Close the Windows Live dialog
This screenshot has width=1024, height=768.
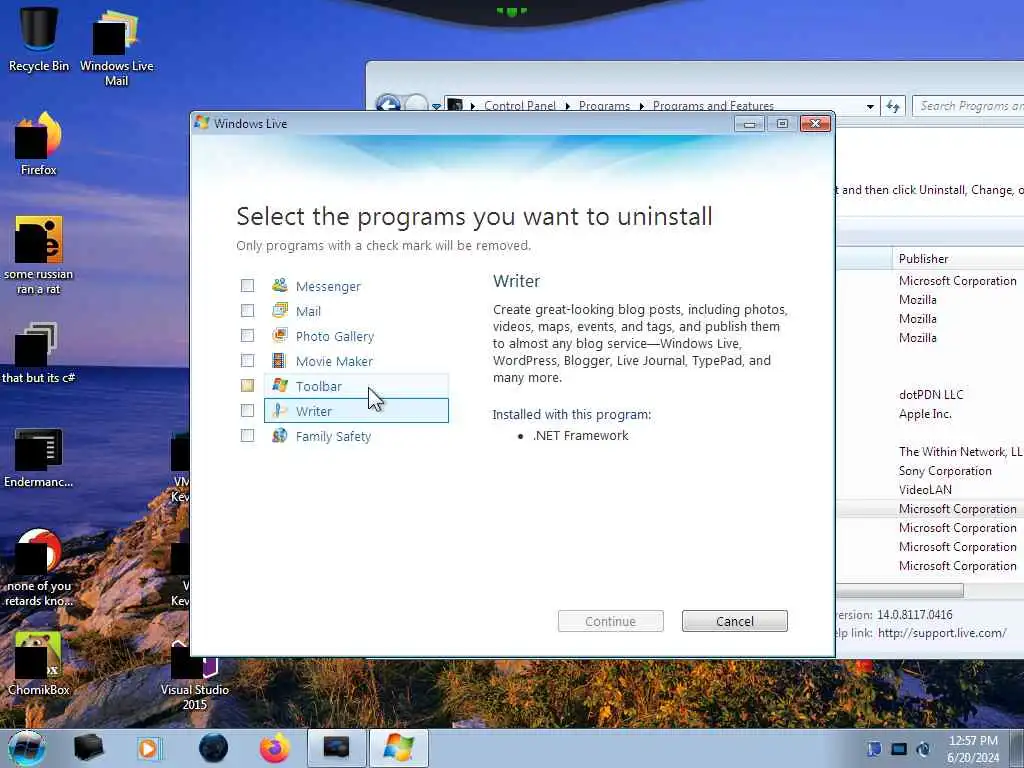coord(815,123)
